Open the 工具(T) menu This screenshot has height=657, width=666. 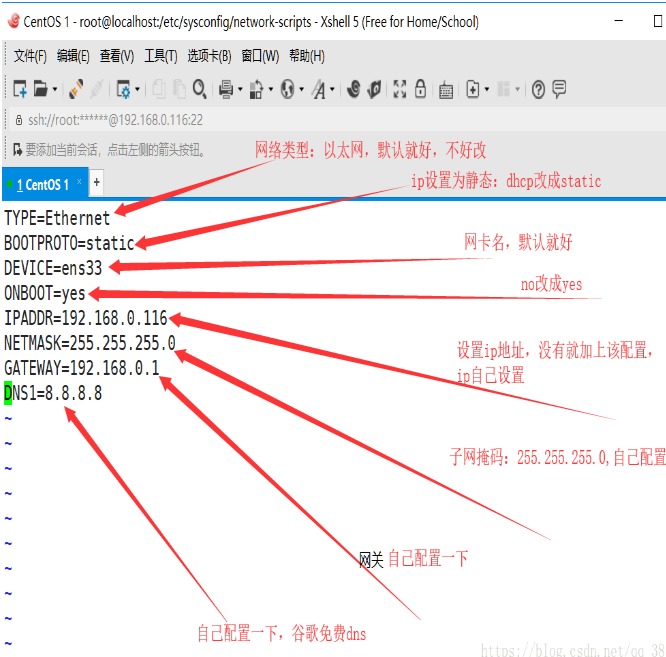(x=161, y=56)
